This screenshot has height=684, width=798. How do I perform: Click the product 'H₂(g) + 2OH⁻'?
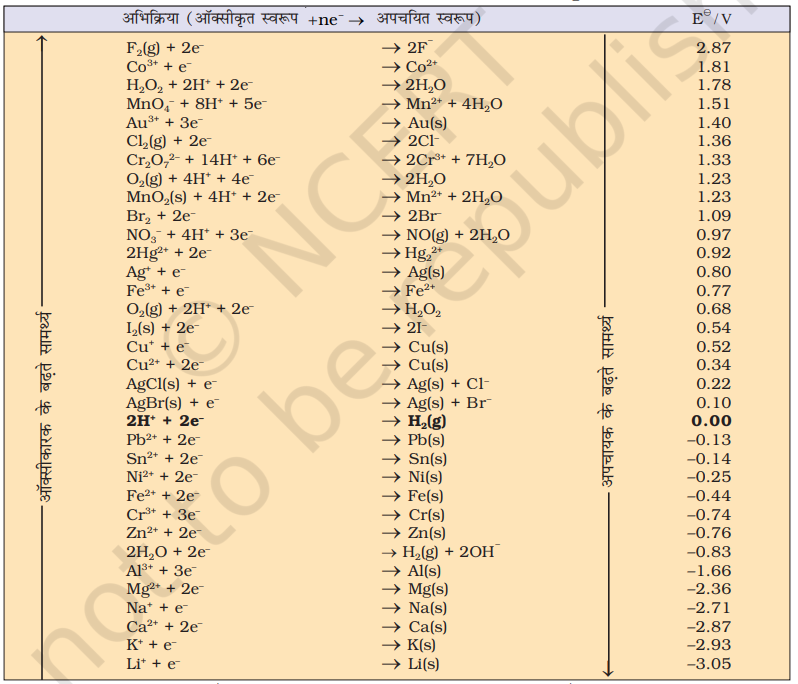451,552
